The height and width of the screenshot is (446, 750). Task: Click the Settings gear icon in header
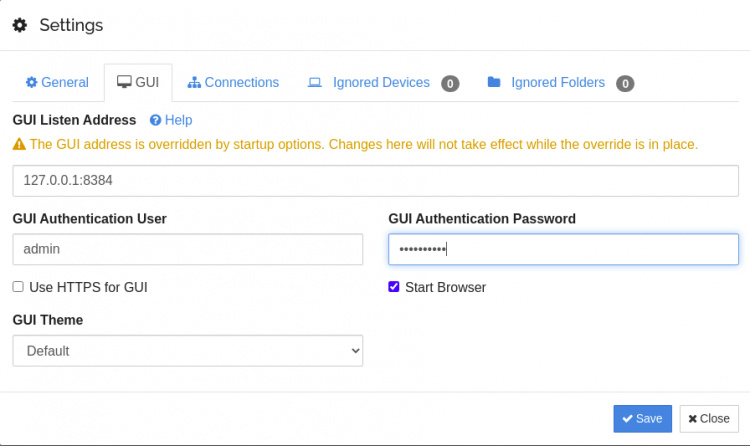19,25
